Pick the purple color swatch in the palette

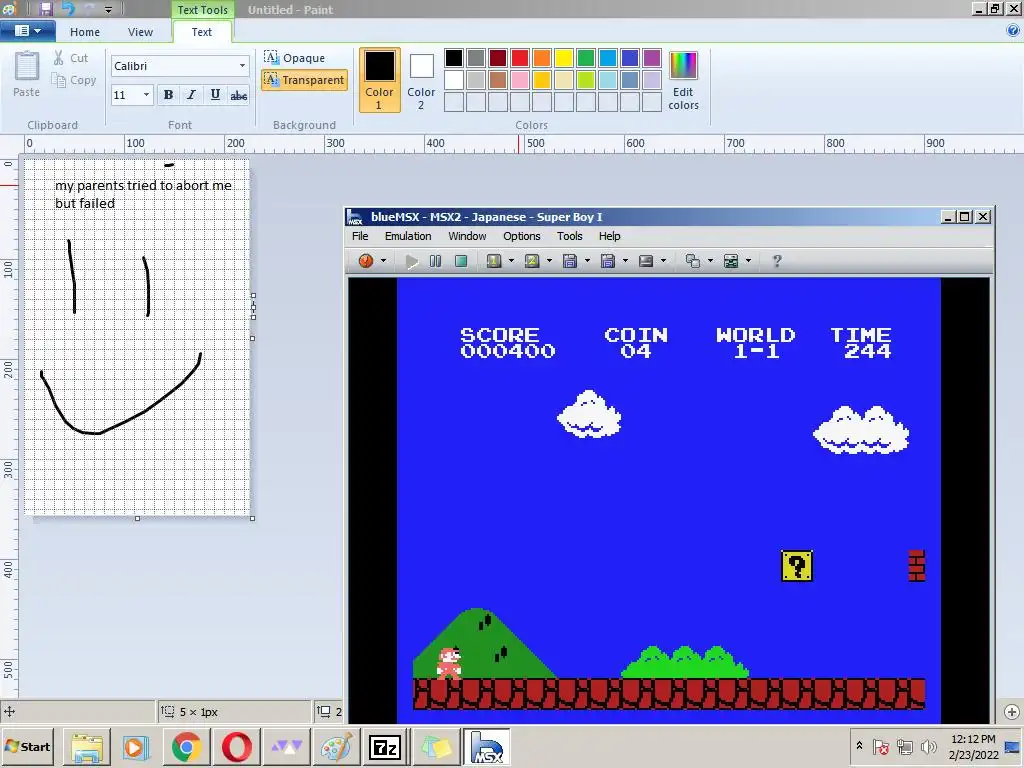coord(652,58)
